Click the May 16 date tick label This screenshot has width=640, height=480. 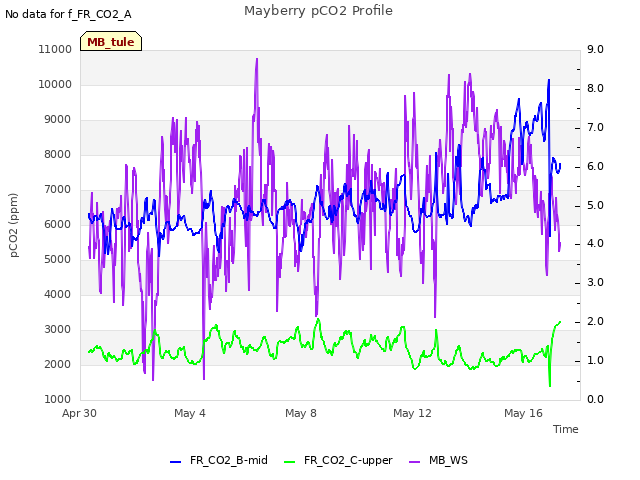tap(523, 413)
